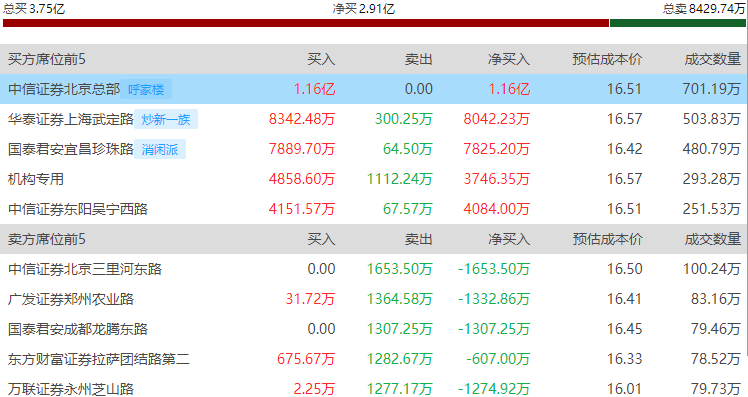Click the 炒新一族 tag badge

pyautogui.click(x=166, y=119)
